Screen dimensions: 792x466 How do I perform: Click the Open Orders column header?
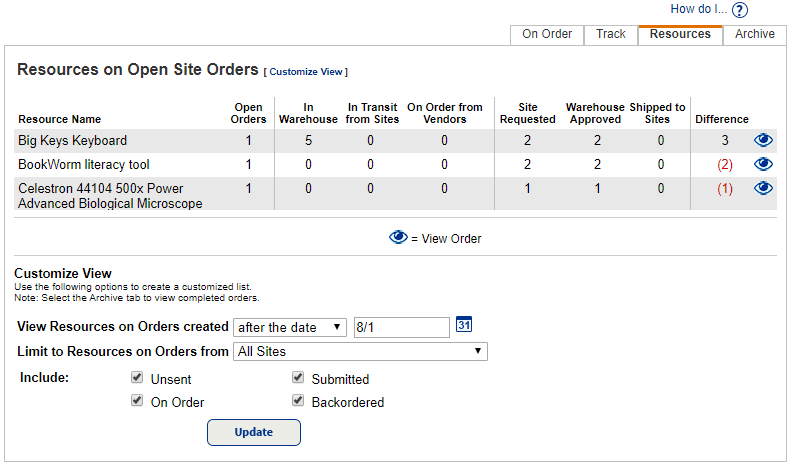point(248,113)
